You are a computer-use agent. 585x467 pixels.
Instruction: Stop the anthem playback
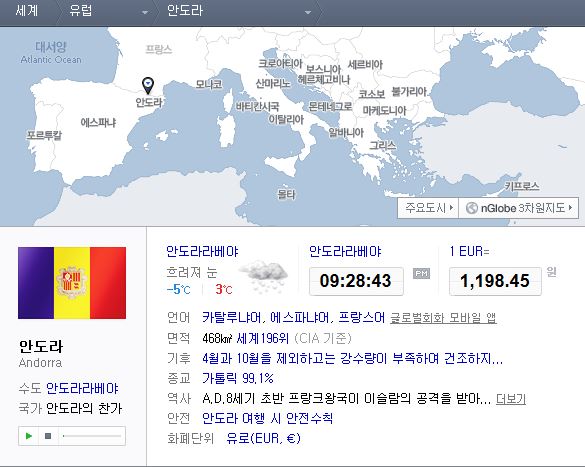click(x=48, y=436)
